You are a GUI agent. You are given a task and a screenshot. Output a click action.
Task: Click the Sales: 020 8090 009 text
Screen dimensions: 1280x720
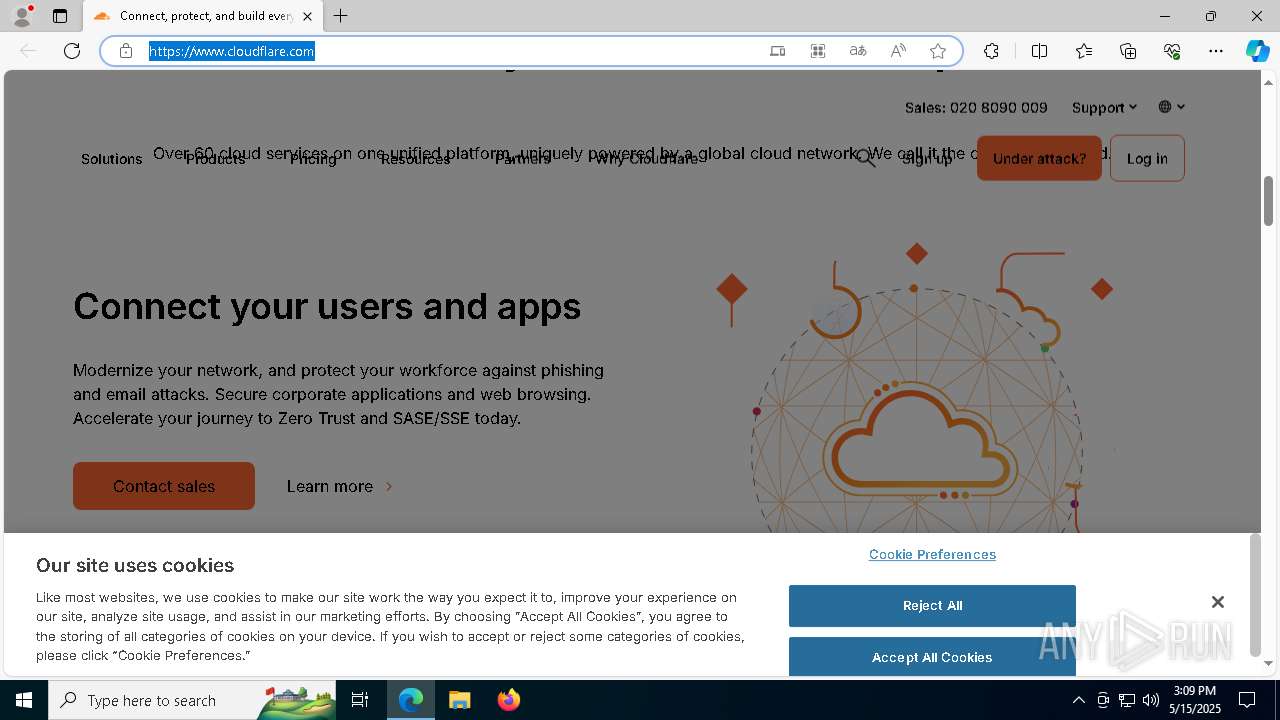[x=976, y=107]
